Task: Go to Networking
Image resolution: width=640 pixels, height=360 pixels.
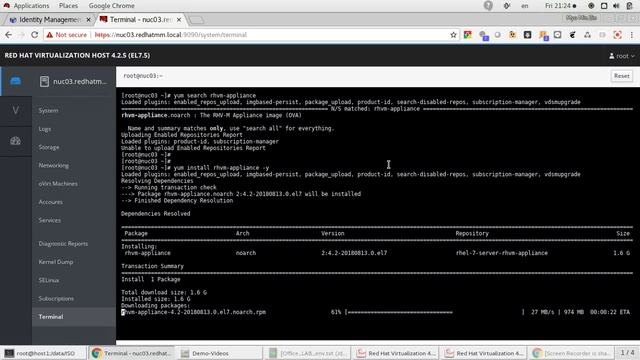Action: click(53, 166)
